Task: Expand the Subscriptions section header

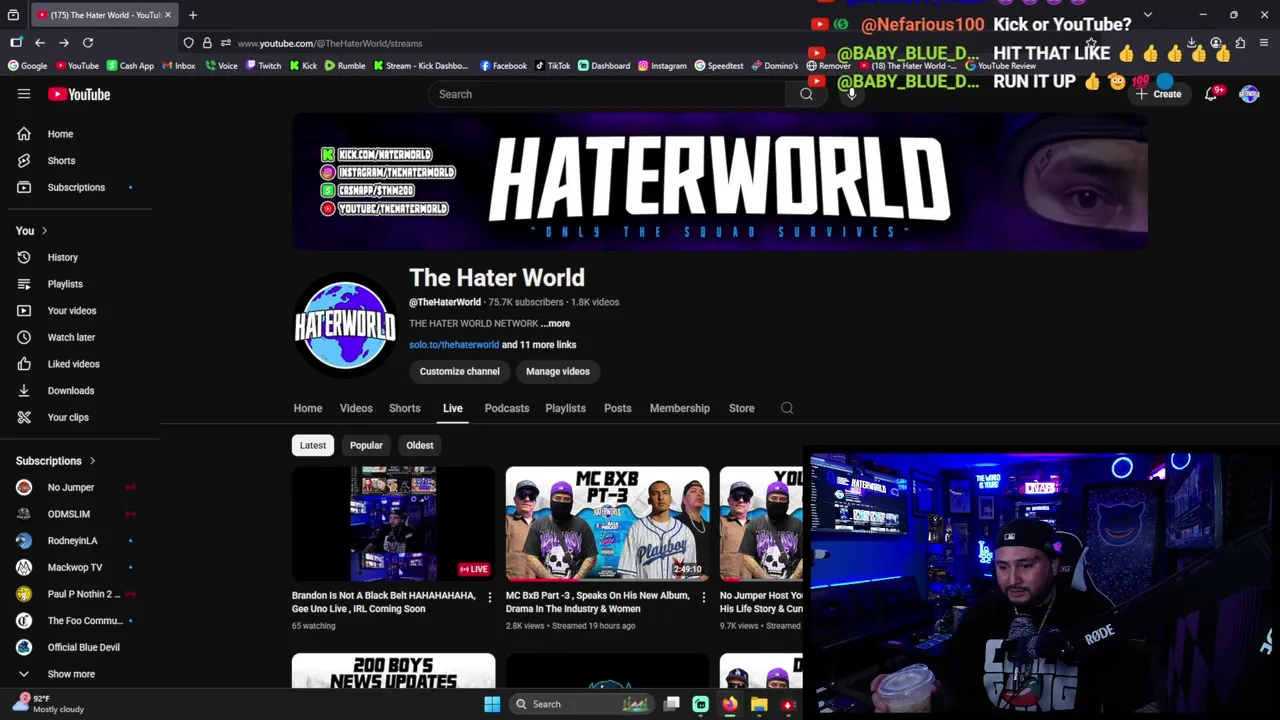Action: [x=56, y=461]
